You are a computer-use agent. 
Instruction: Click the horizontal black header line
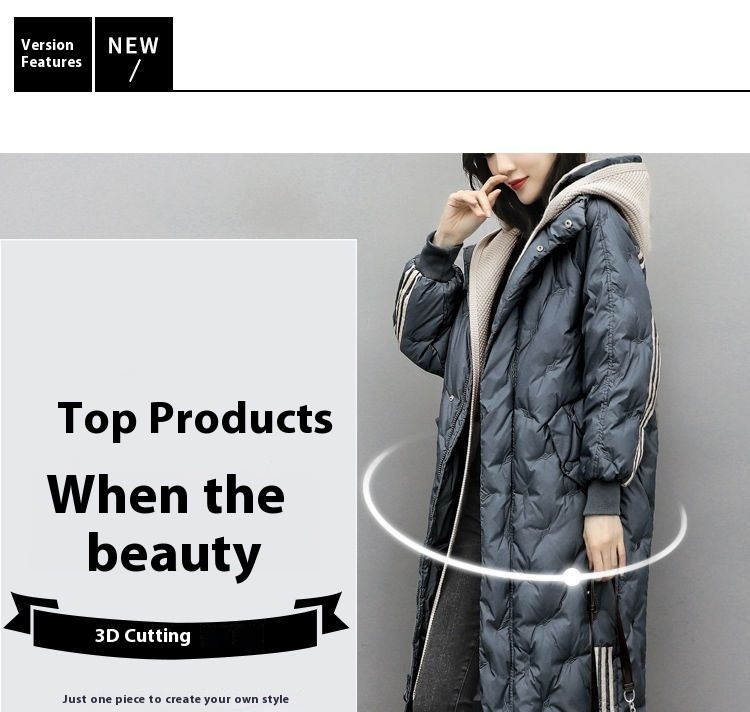pos(461,90)
